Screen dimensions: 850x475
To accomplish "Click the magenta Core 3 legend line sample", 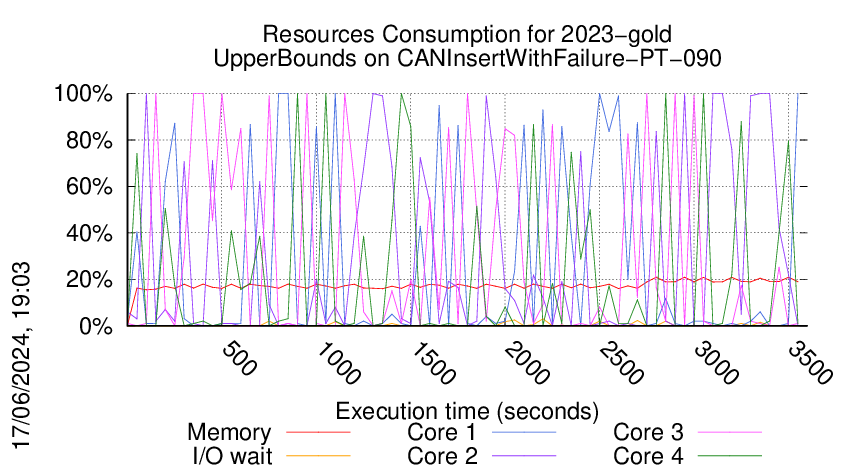I will 730,432.
